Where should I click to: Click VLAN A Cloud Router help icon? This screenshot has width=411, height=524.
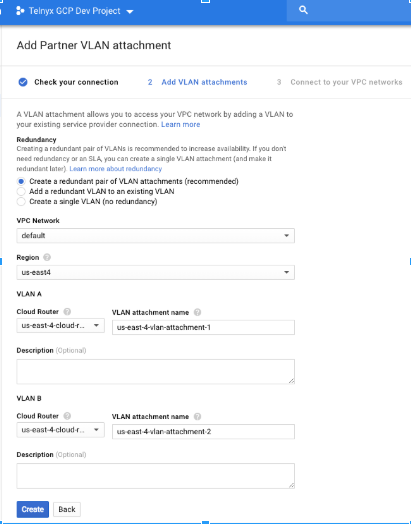[67, 311]
